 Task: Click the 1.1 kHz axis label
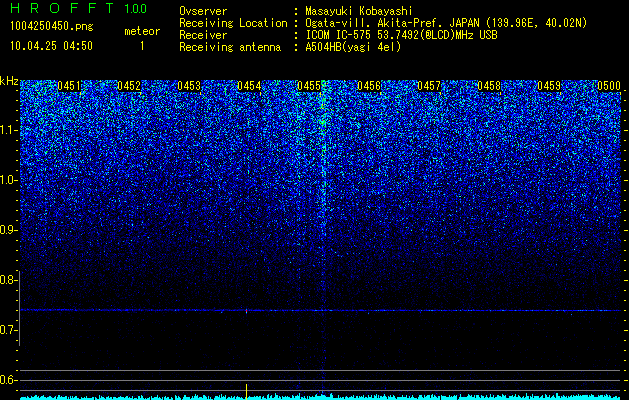[x=7, y=130]
